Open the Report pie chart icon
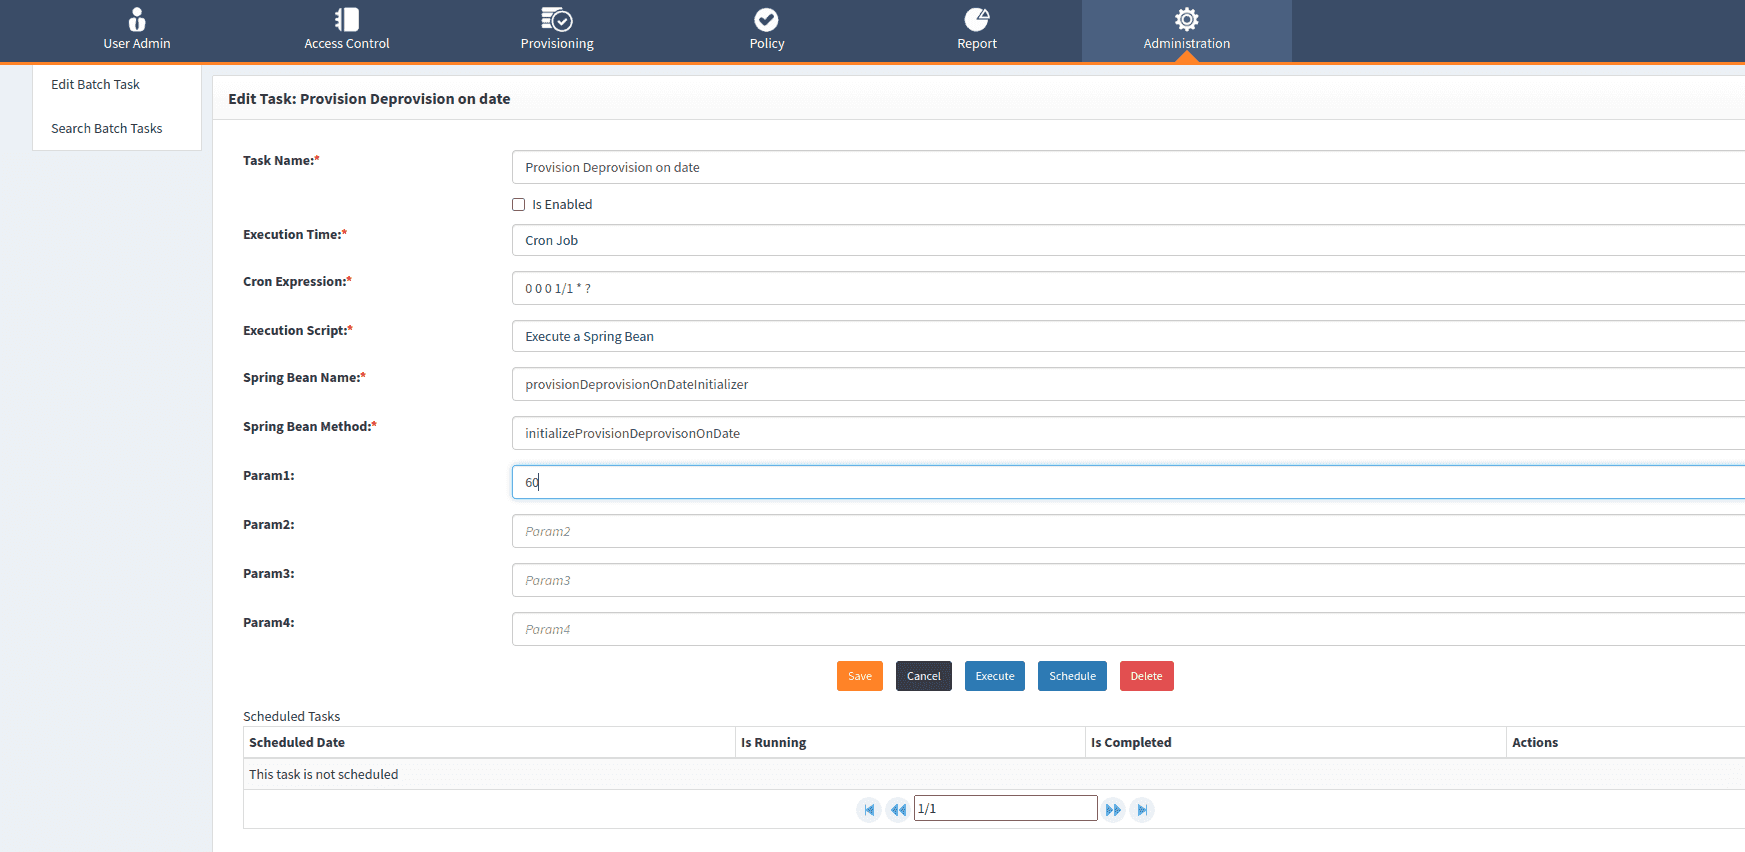The height and width of the screenshot is (852, 1745). click(x=976, y=20)
